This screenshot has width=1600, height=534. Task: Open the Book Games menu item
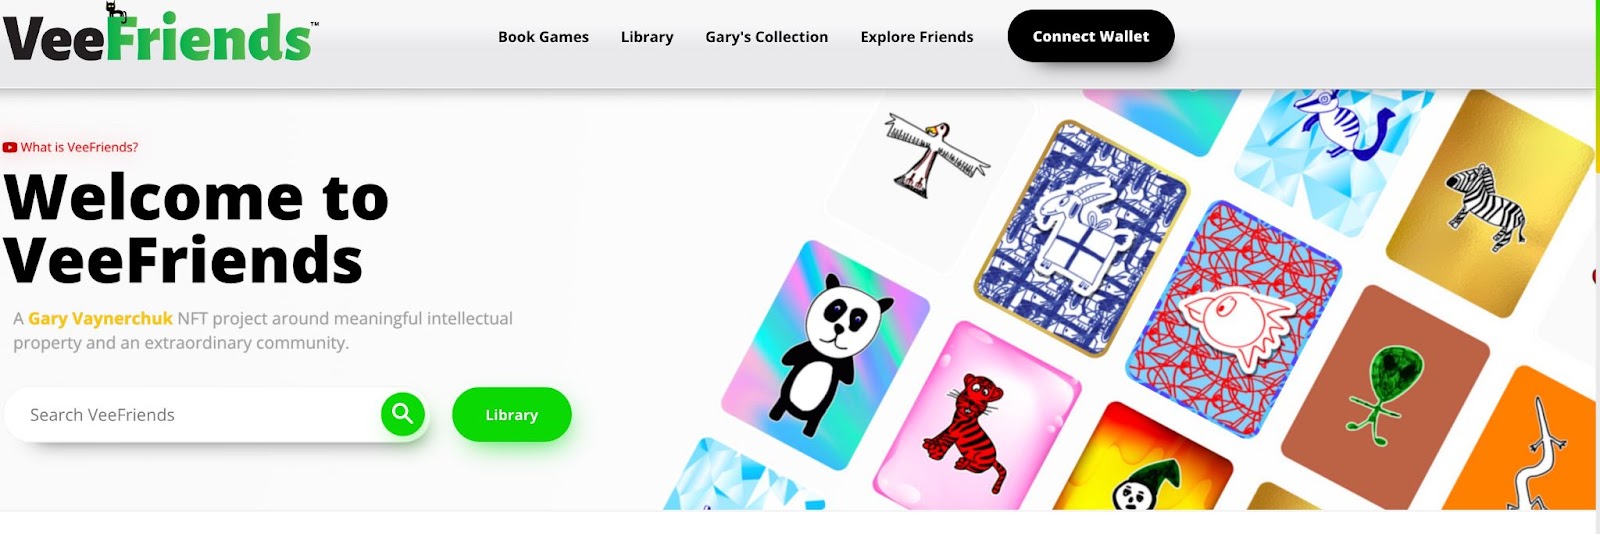point(543,37)
